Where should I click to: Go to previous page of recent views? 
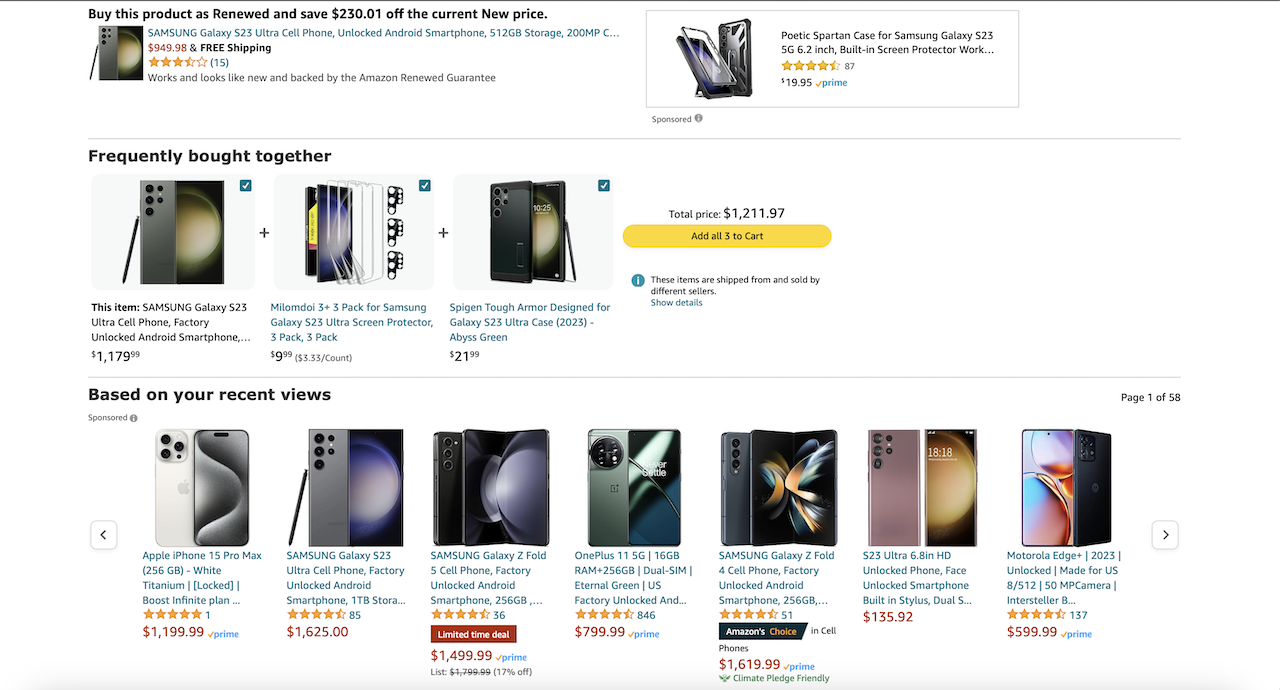pos(104,535)
